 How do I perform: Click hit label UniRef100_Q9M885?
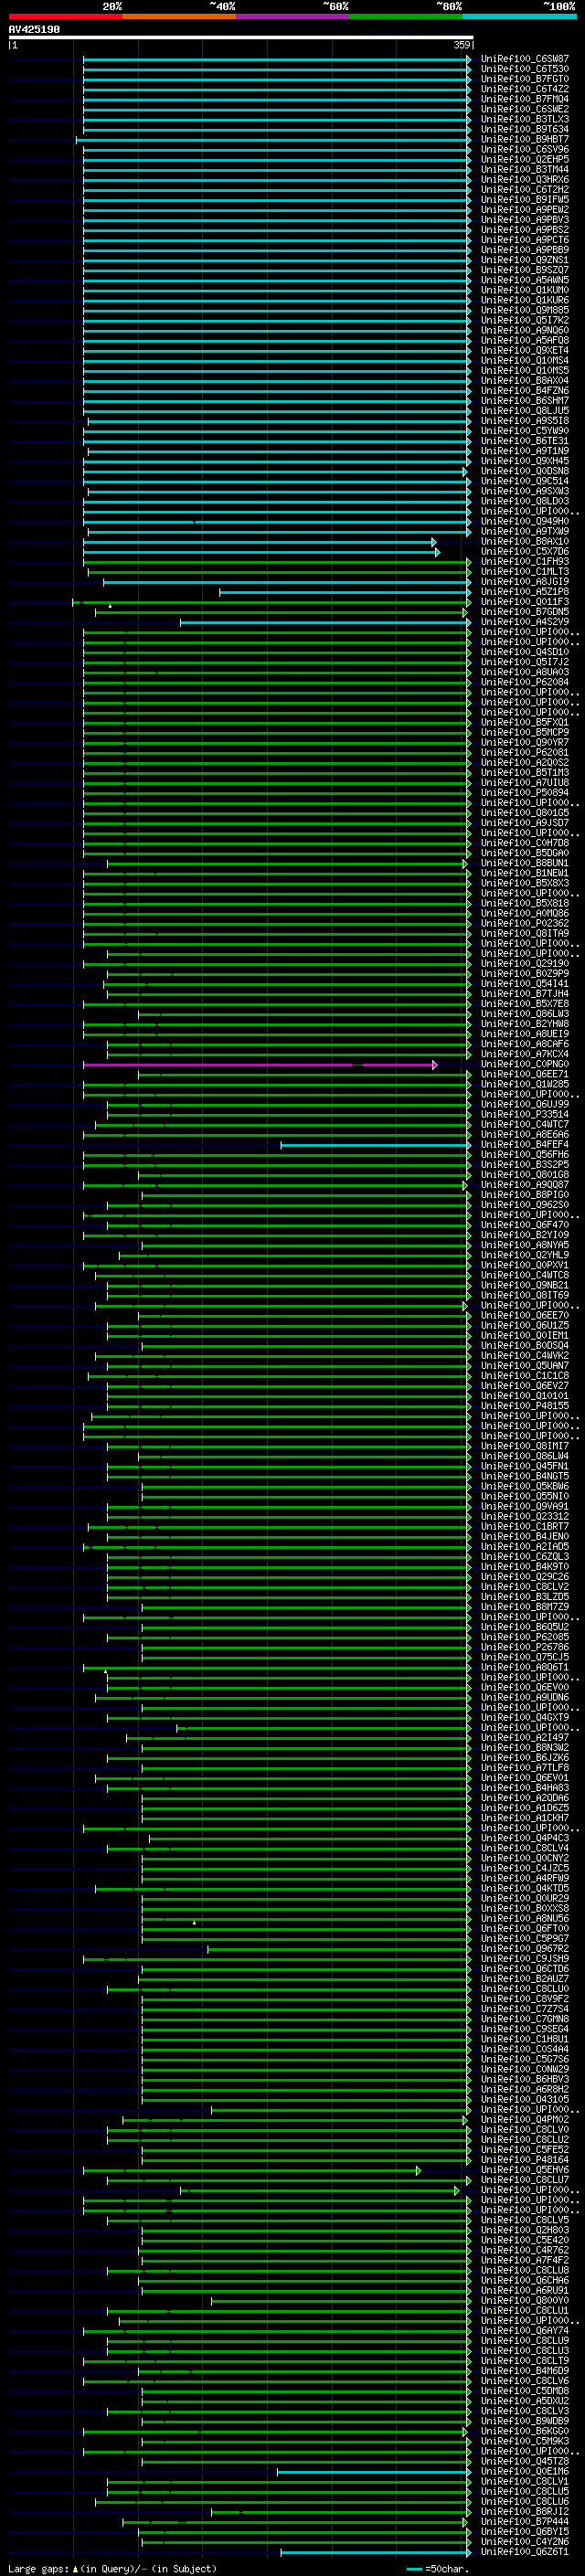tap(524, 310)
